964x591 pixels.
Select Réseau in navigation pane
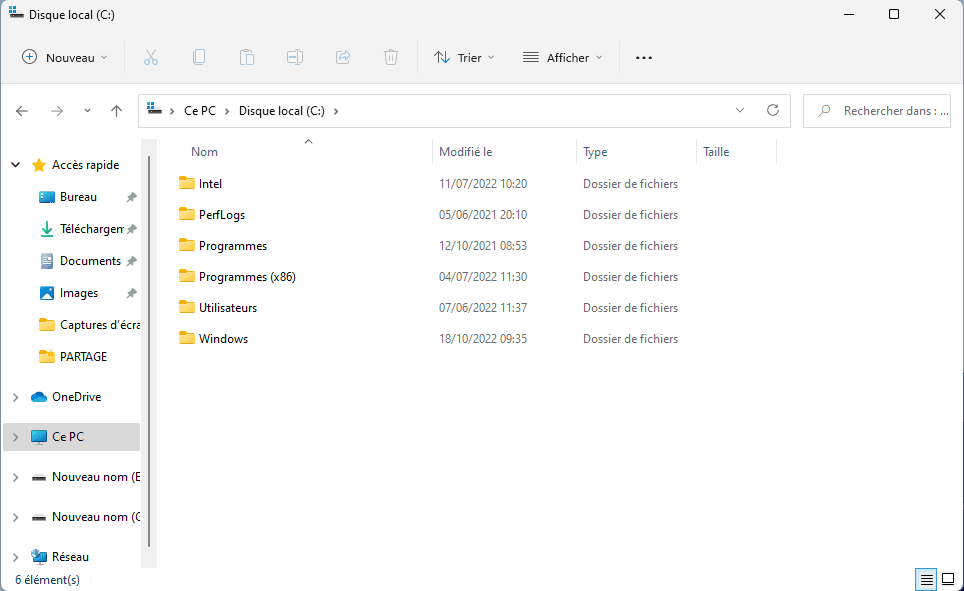70,557
